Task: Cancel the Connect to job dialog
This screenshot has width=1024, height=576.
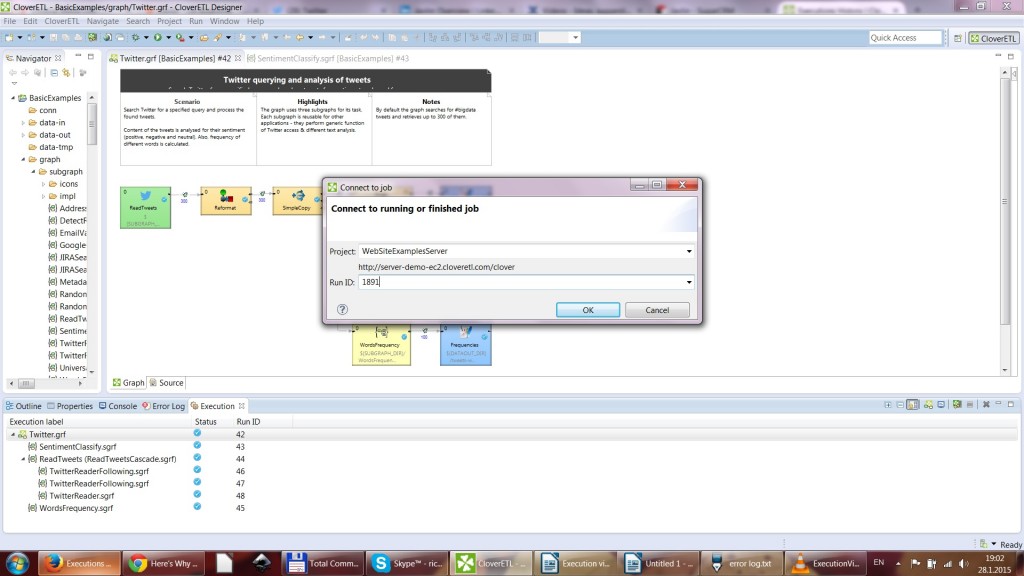Action: [x=656, y=309]
